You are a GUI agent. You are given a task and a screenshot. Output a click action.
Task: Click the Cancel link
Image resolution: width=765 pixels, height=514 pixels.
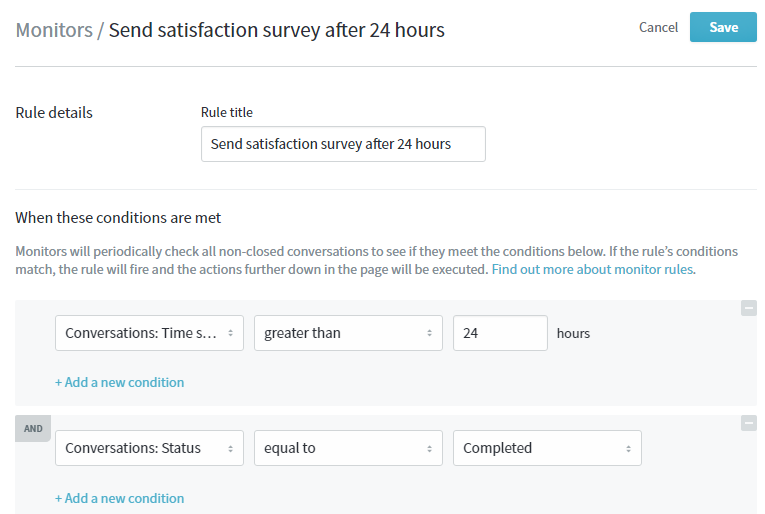(x=658, y=27)
